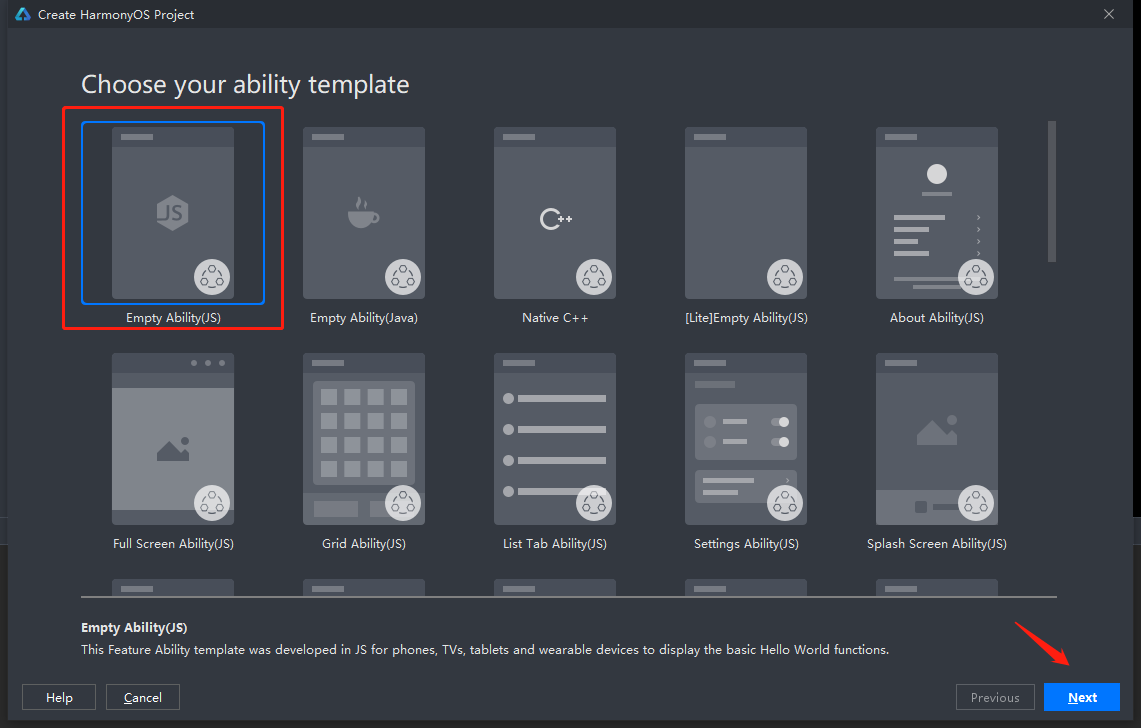
Task: Choose the About Ability(JS) template
Action: (x=937, y=213)
